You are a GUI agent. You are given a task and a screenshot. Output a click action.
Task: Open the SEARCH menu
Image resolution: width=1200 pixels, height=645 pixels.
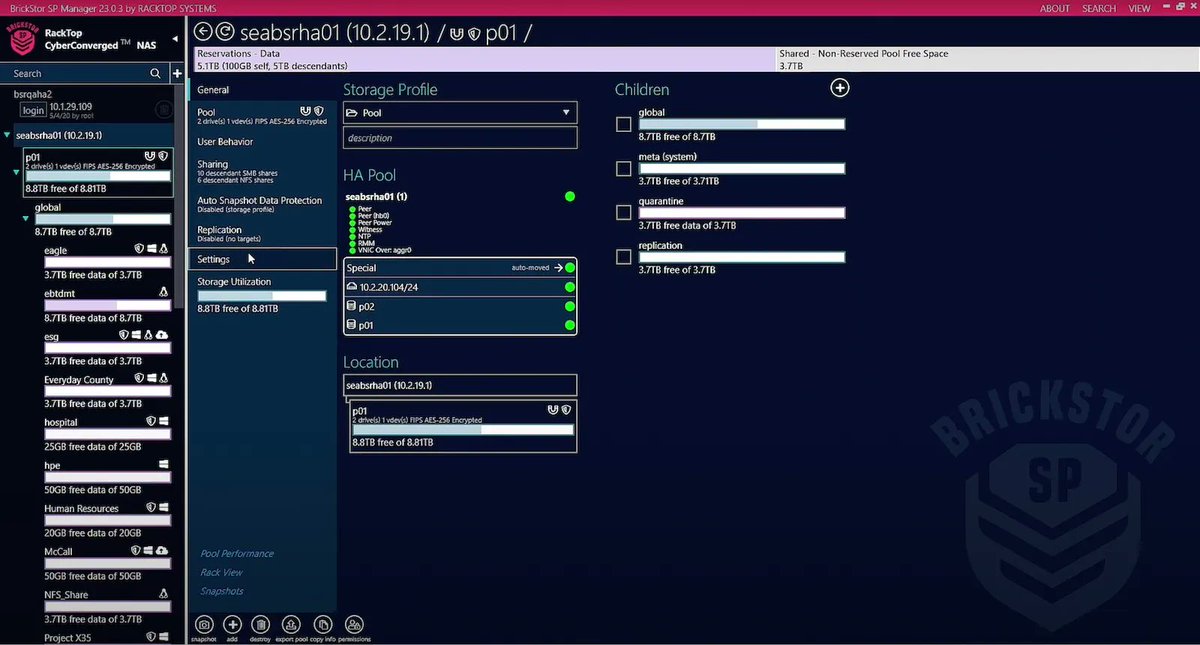coord(1099,8)
